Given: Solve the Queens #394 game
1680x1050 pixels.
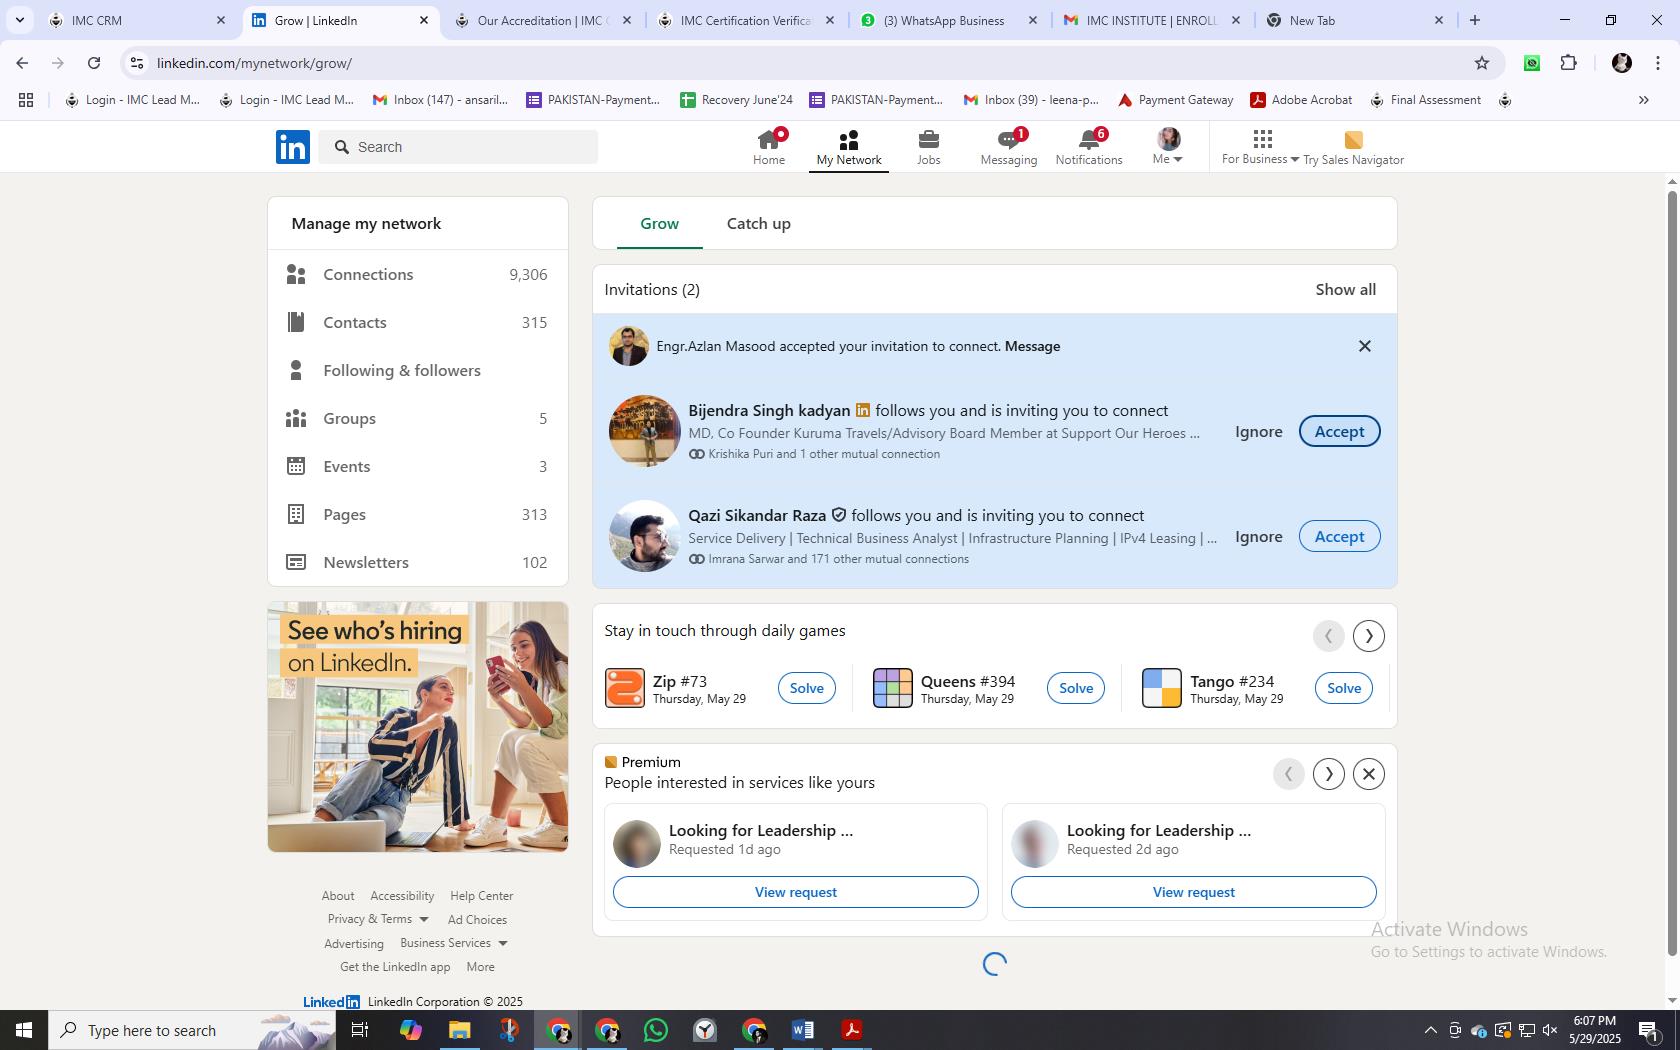Looking at the screenshot, I should pyautogui.click(x=1075, y=688).
